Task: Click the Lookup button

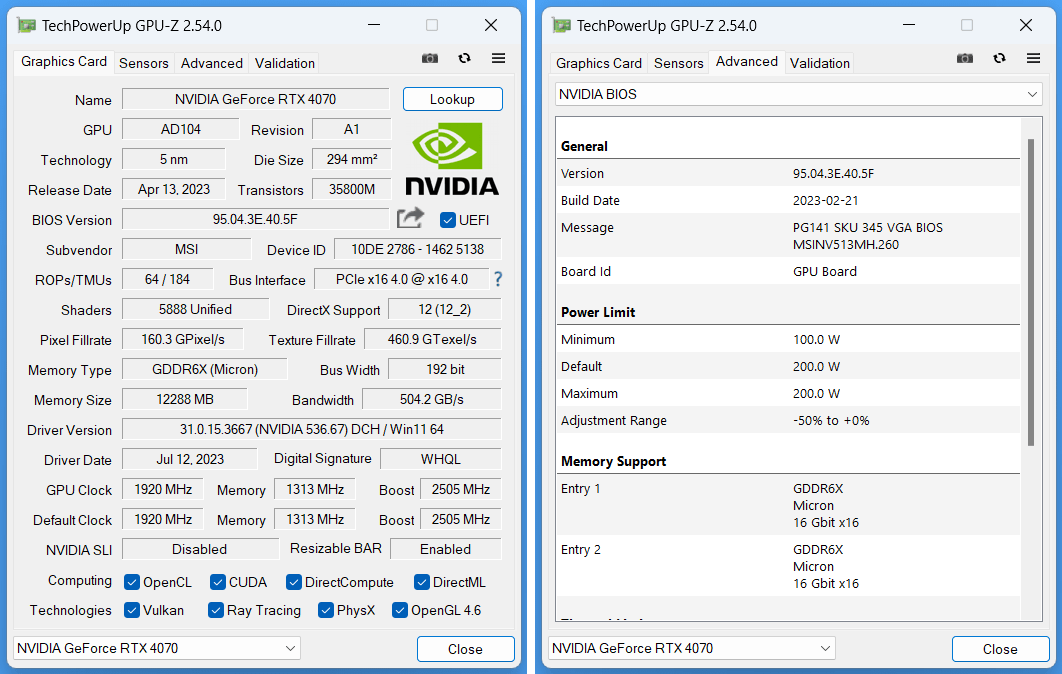Action: tap(452, 99)
